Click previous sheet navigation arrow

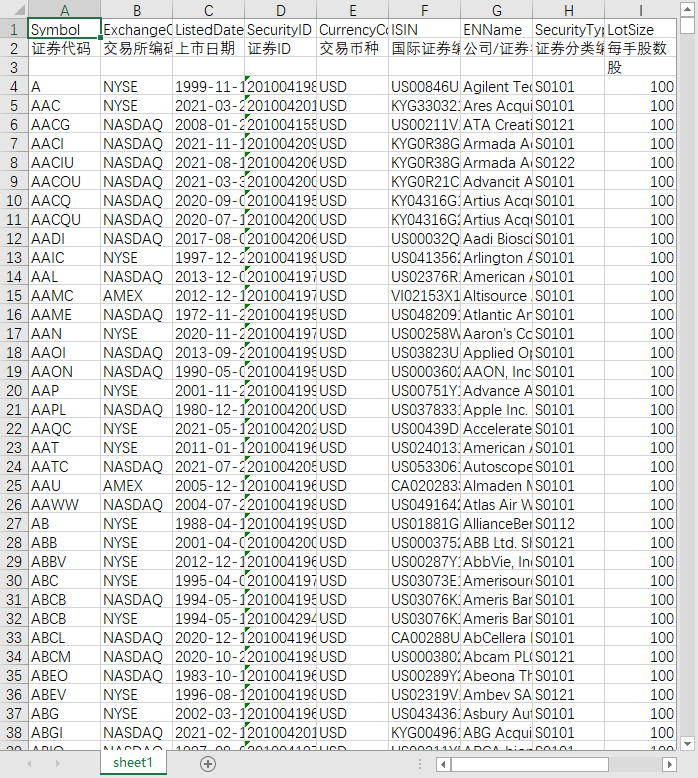[29, 764]
